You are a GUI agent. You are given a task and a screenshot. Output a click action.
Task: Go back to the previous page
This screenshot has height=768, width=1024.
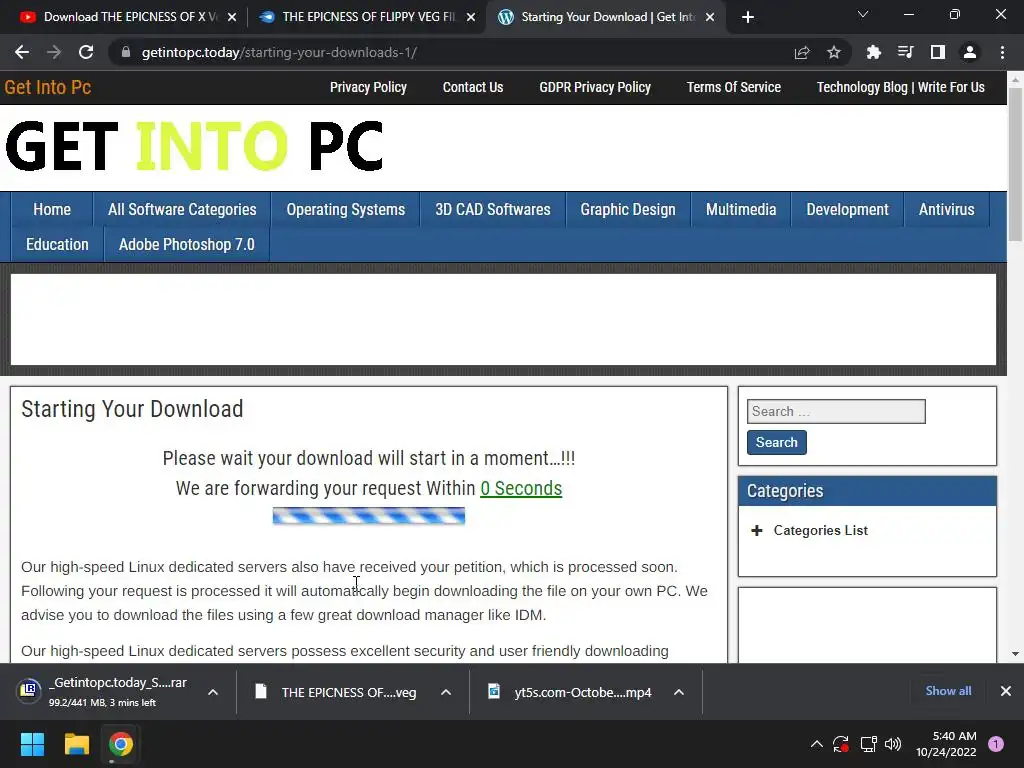click(22, 52)
